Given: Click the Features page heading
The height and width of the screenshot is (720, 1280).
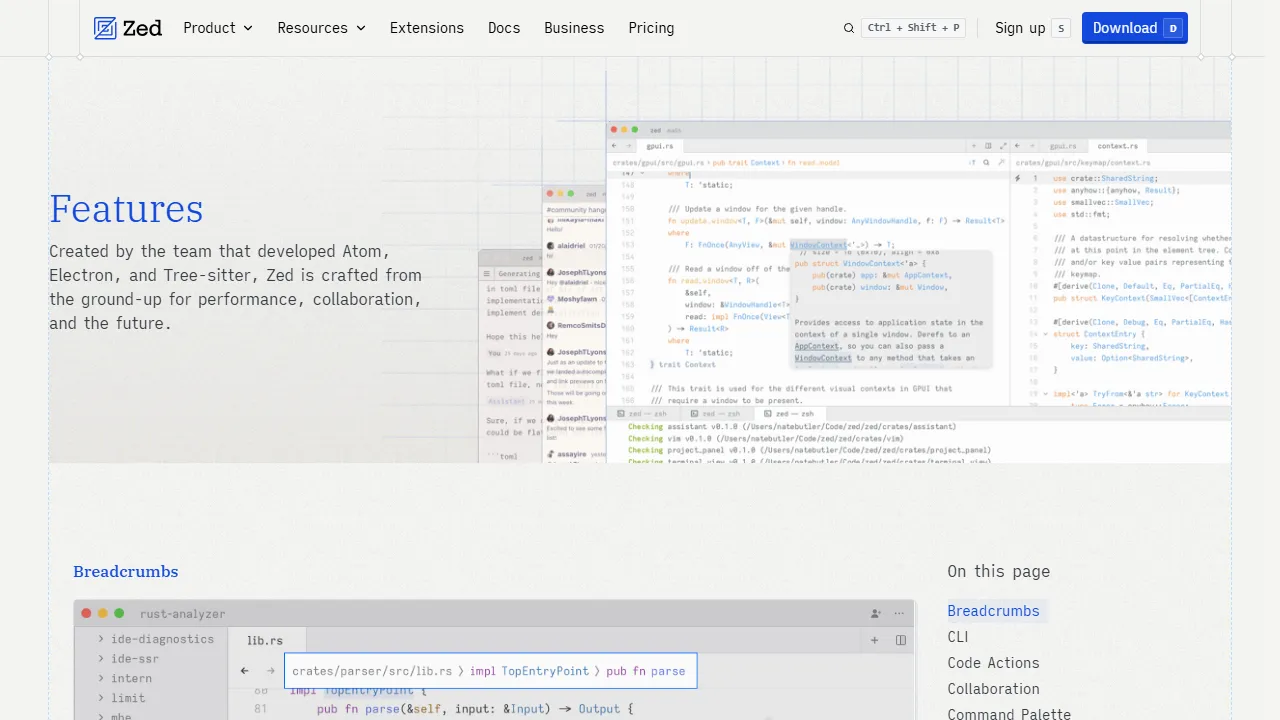Looking at the screenshot, I should [126, 209].
